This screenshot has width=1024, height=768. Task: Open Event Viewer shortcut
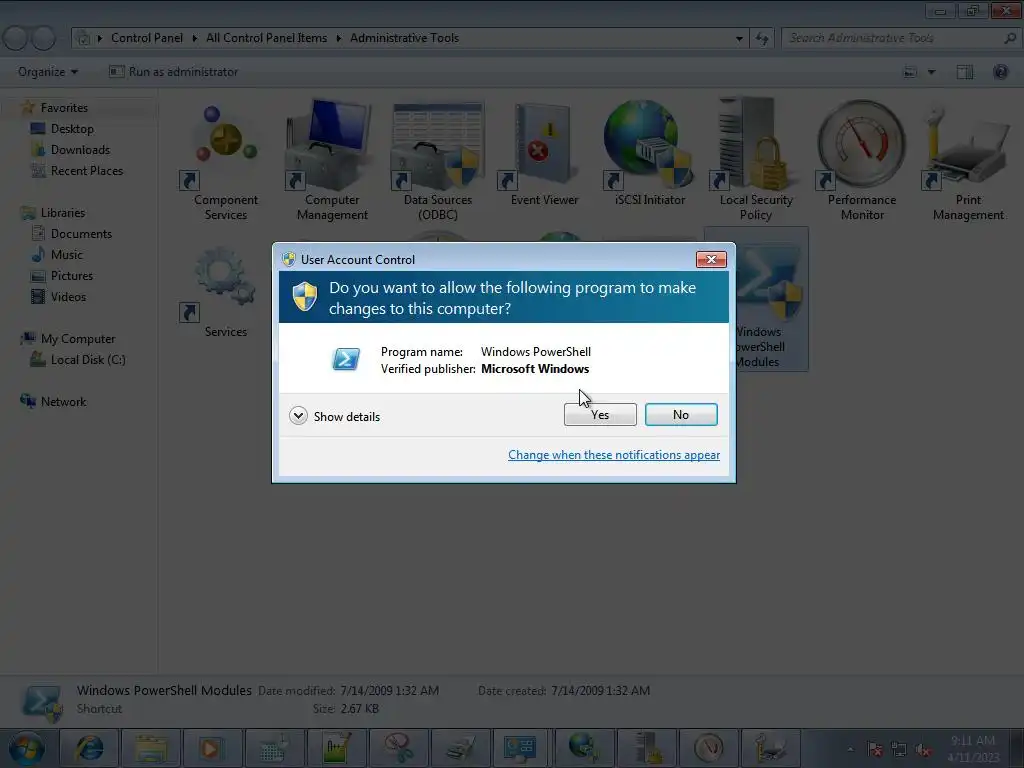coord(544,153)
